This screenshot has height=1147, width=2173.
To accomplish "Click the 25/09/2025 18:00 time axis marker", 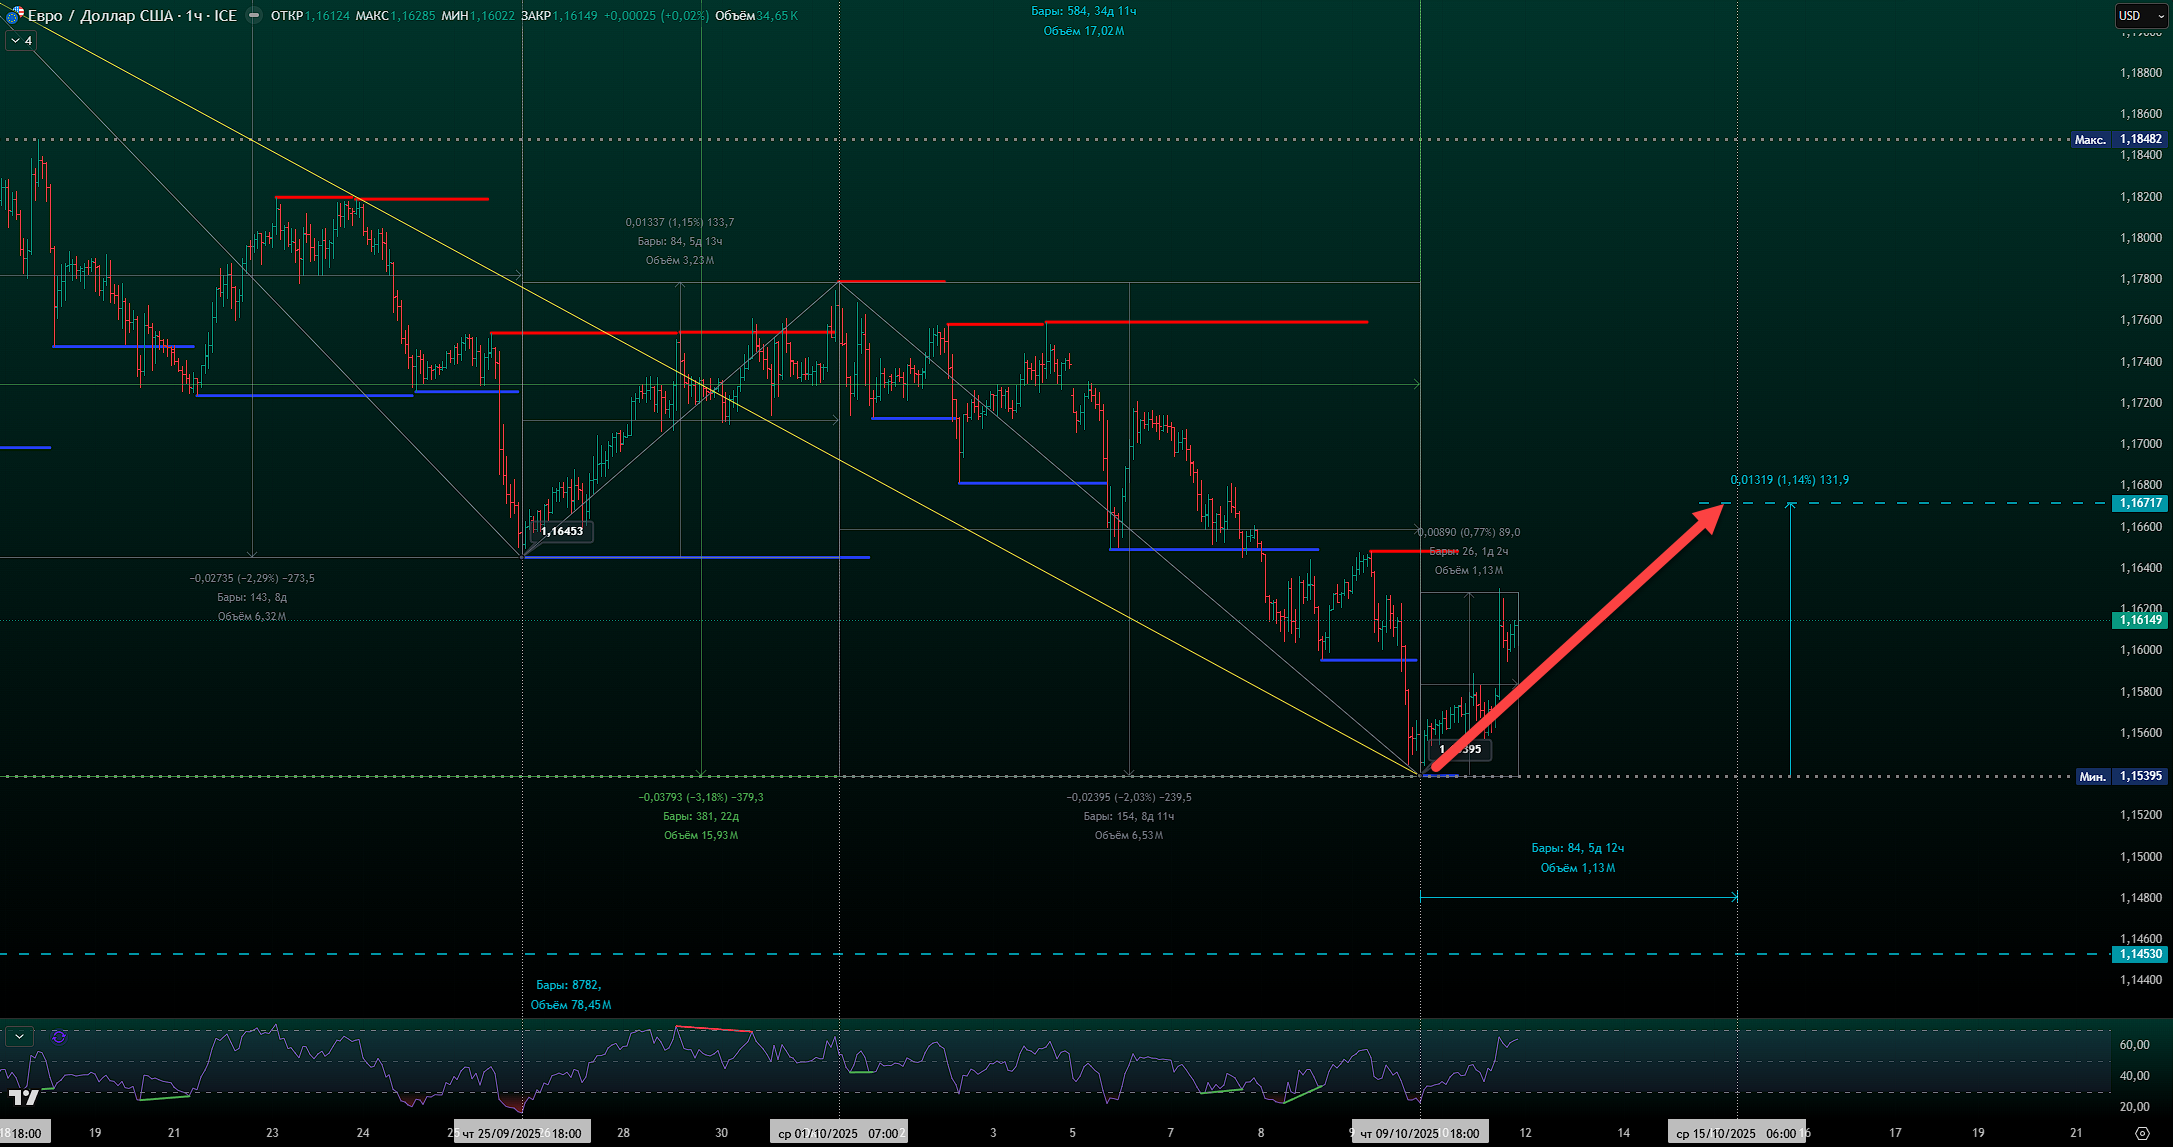I will pos(522,1133).
